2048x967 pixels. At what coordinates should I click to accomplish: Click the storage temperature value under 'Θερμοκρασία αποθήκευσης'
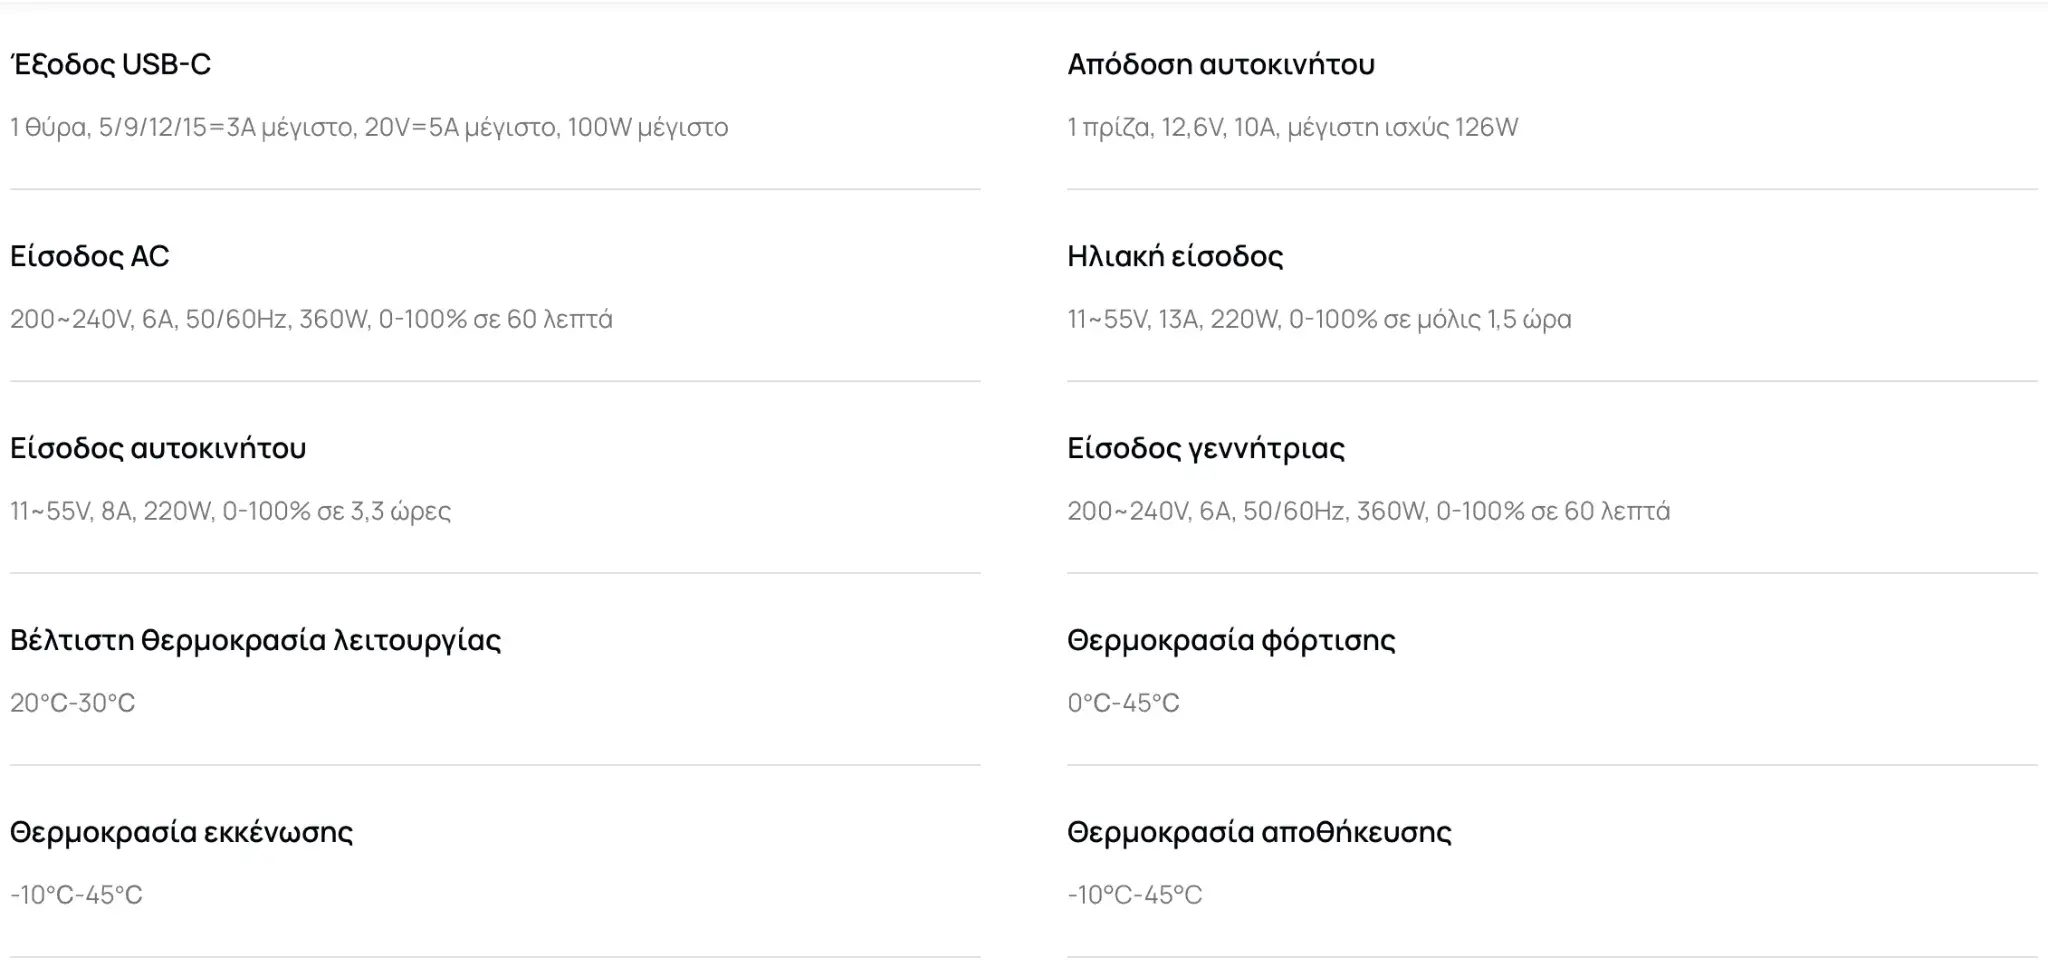[1134, 895]
